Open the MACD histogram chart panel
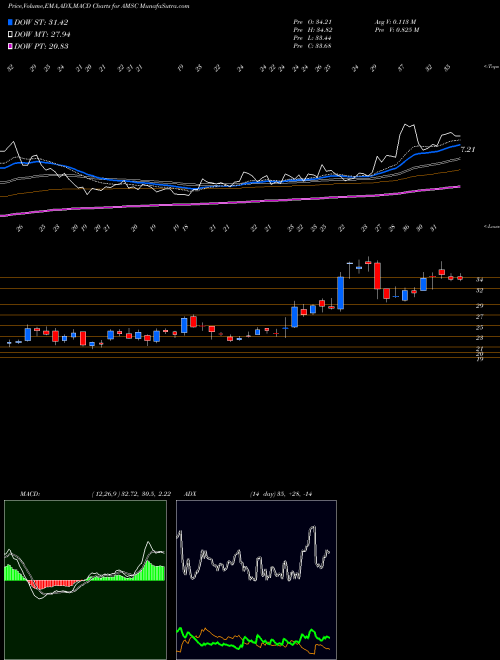Screen dimensions: 500x660 pos(85,580)
